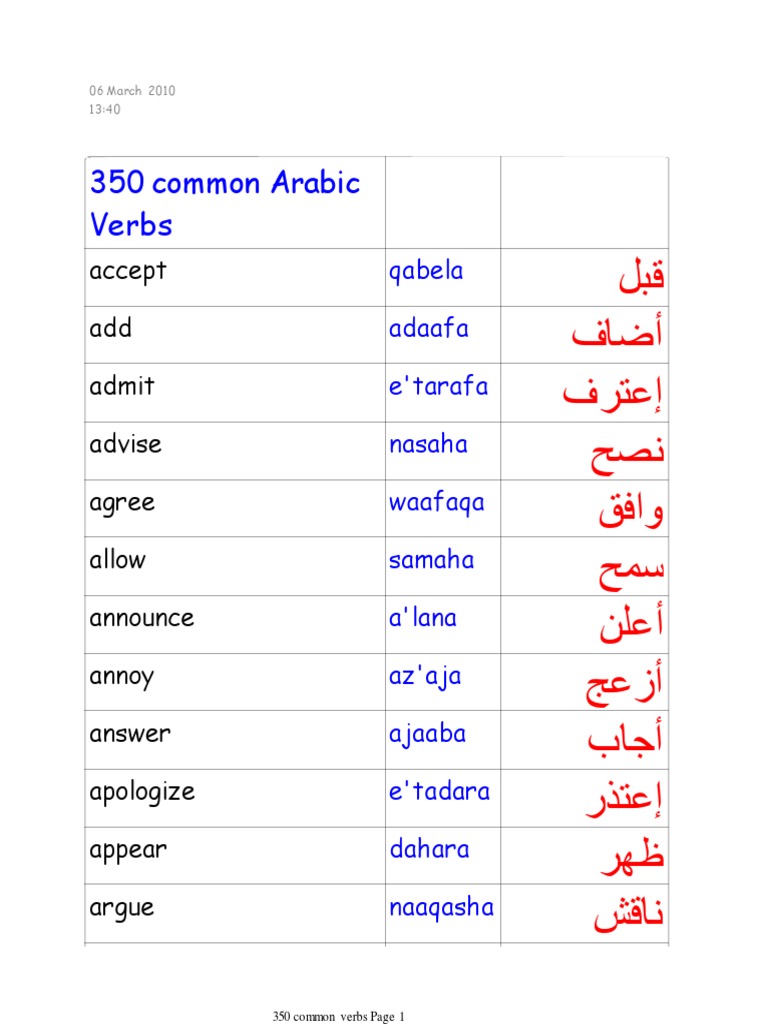Click the time stamp "13:40"
The height and width of the screenshot is (1024, 768).
[104, 109]
